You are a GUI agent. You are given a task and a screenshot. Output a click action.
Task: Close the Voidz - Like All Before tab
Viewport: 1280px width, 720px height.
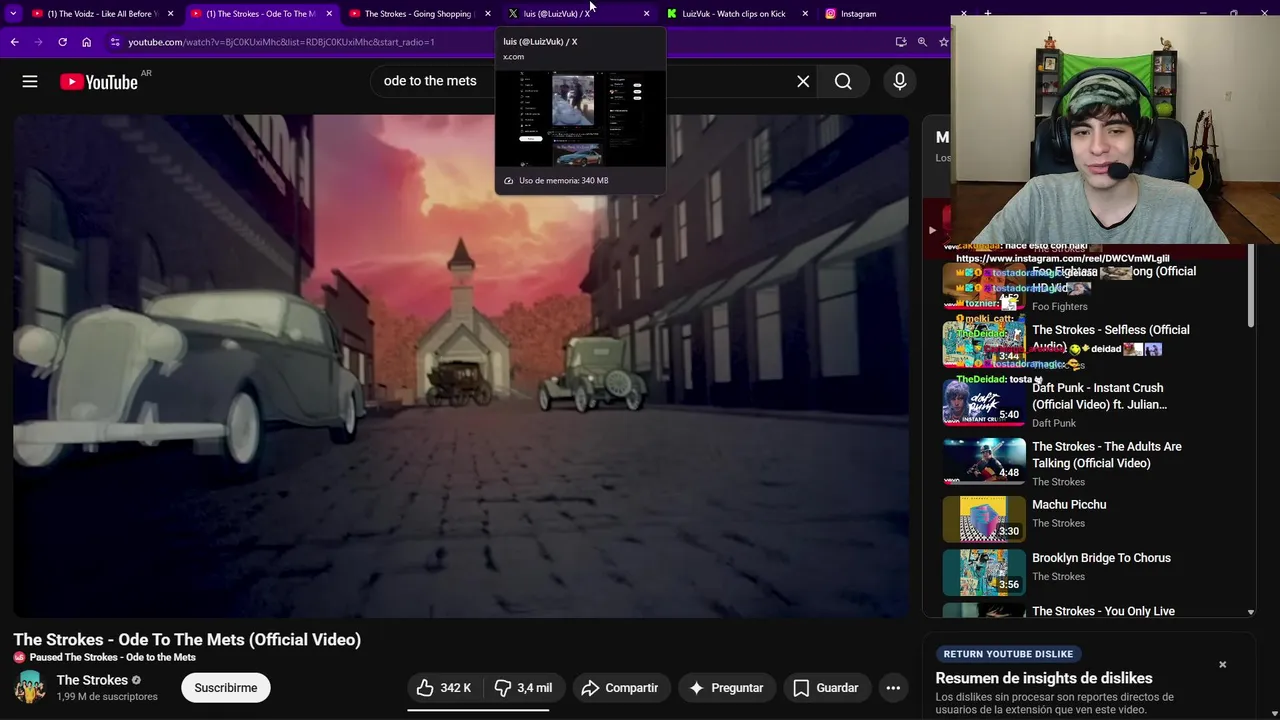click(171, 14)
